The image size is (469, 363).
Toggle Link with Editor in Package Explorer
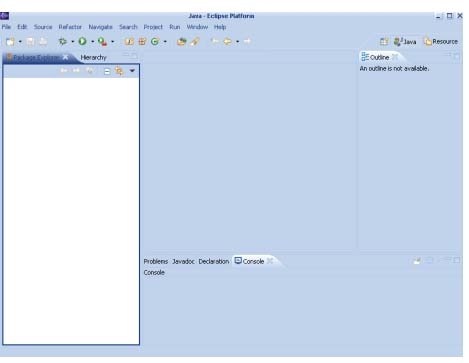click(x=119, y=71)
